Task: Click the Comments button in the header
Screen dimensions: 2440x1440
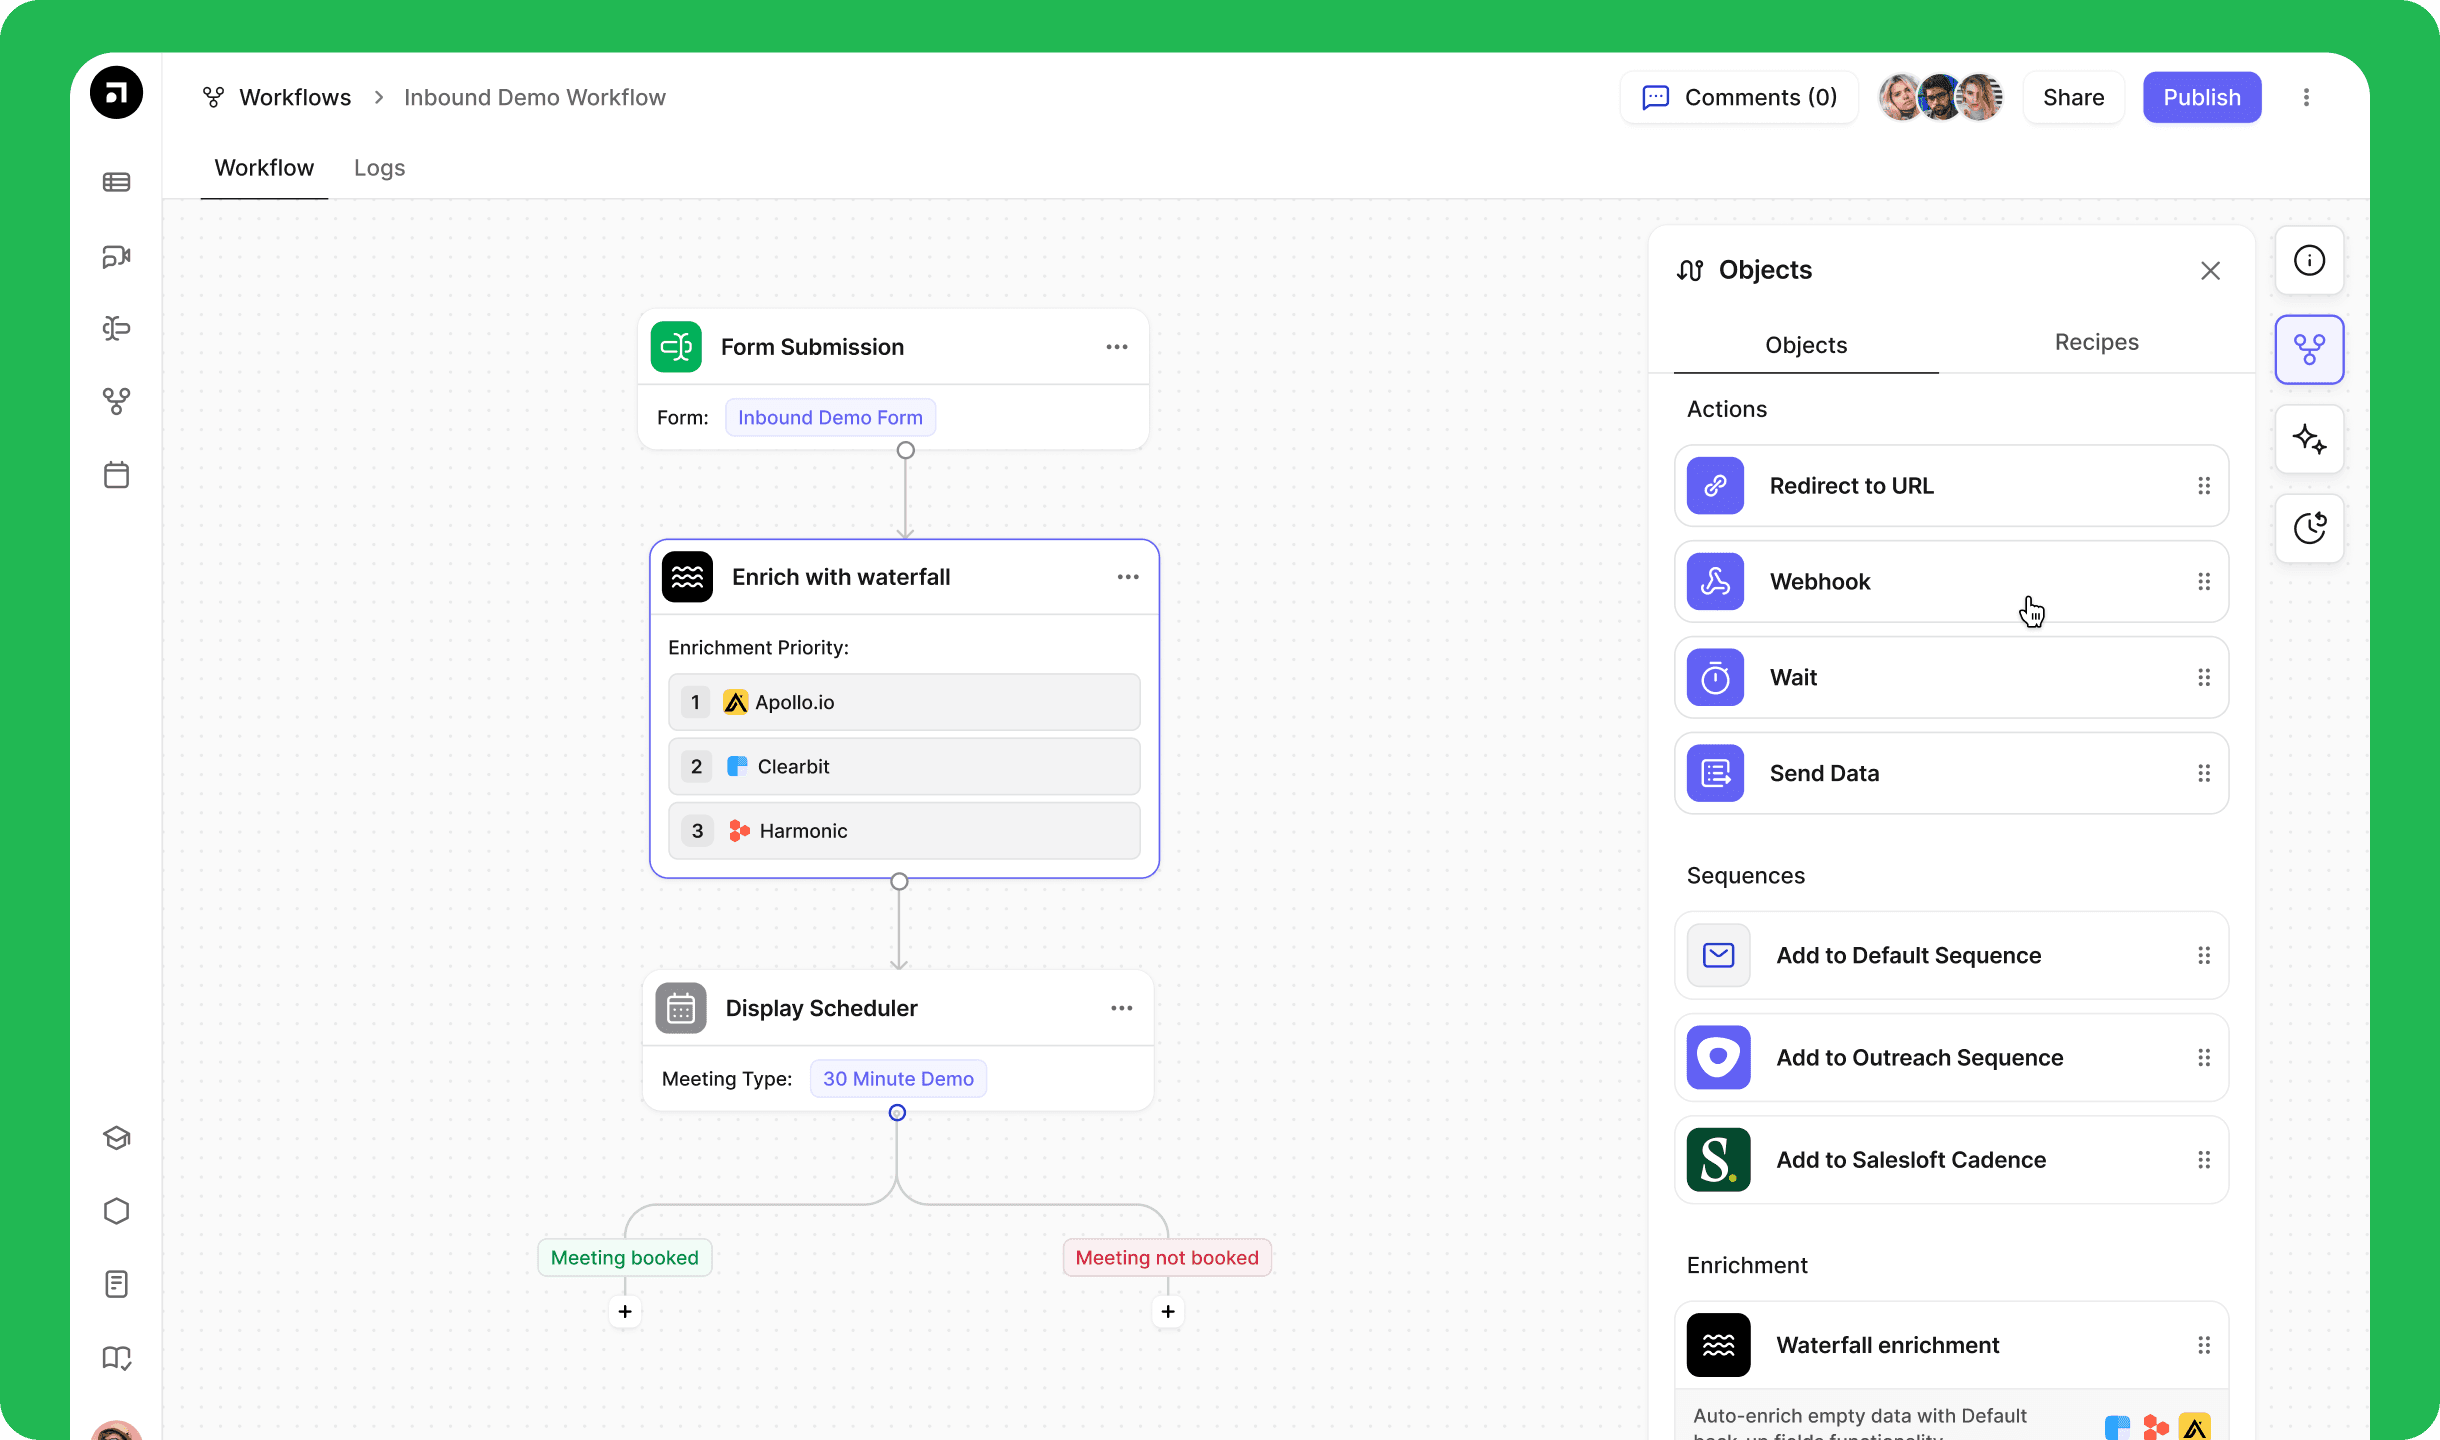Action: click(1739, 97)
